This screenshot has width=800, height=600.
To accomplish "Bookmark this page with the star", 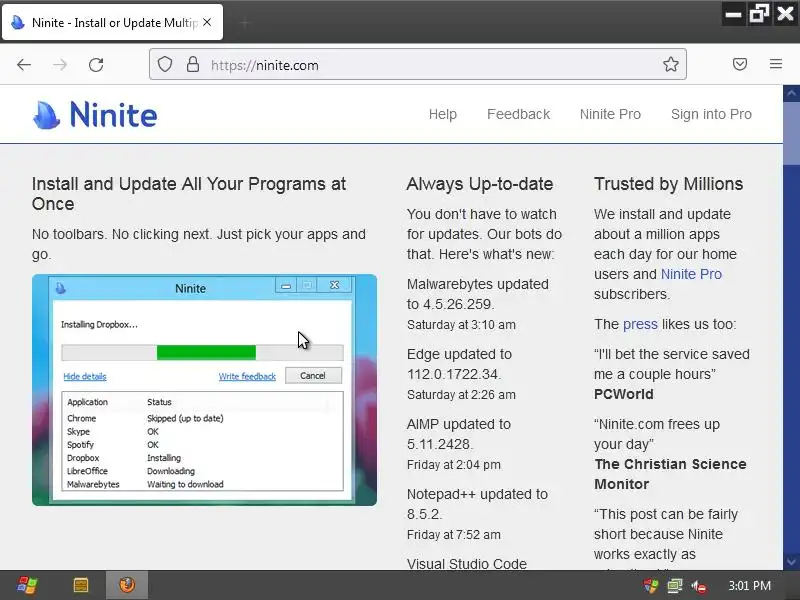I will (670, 64).
